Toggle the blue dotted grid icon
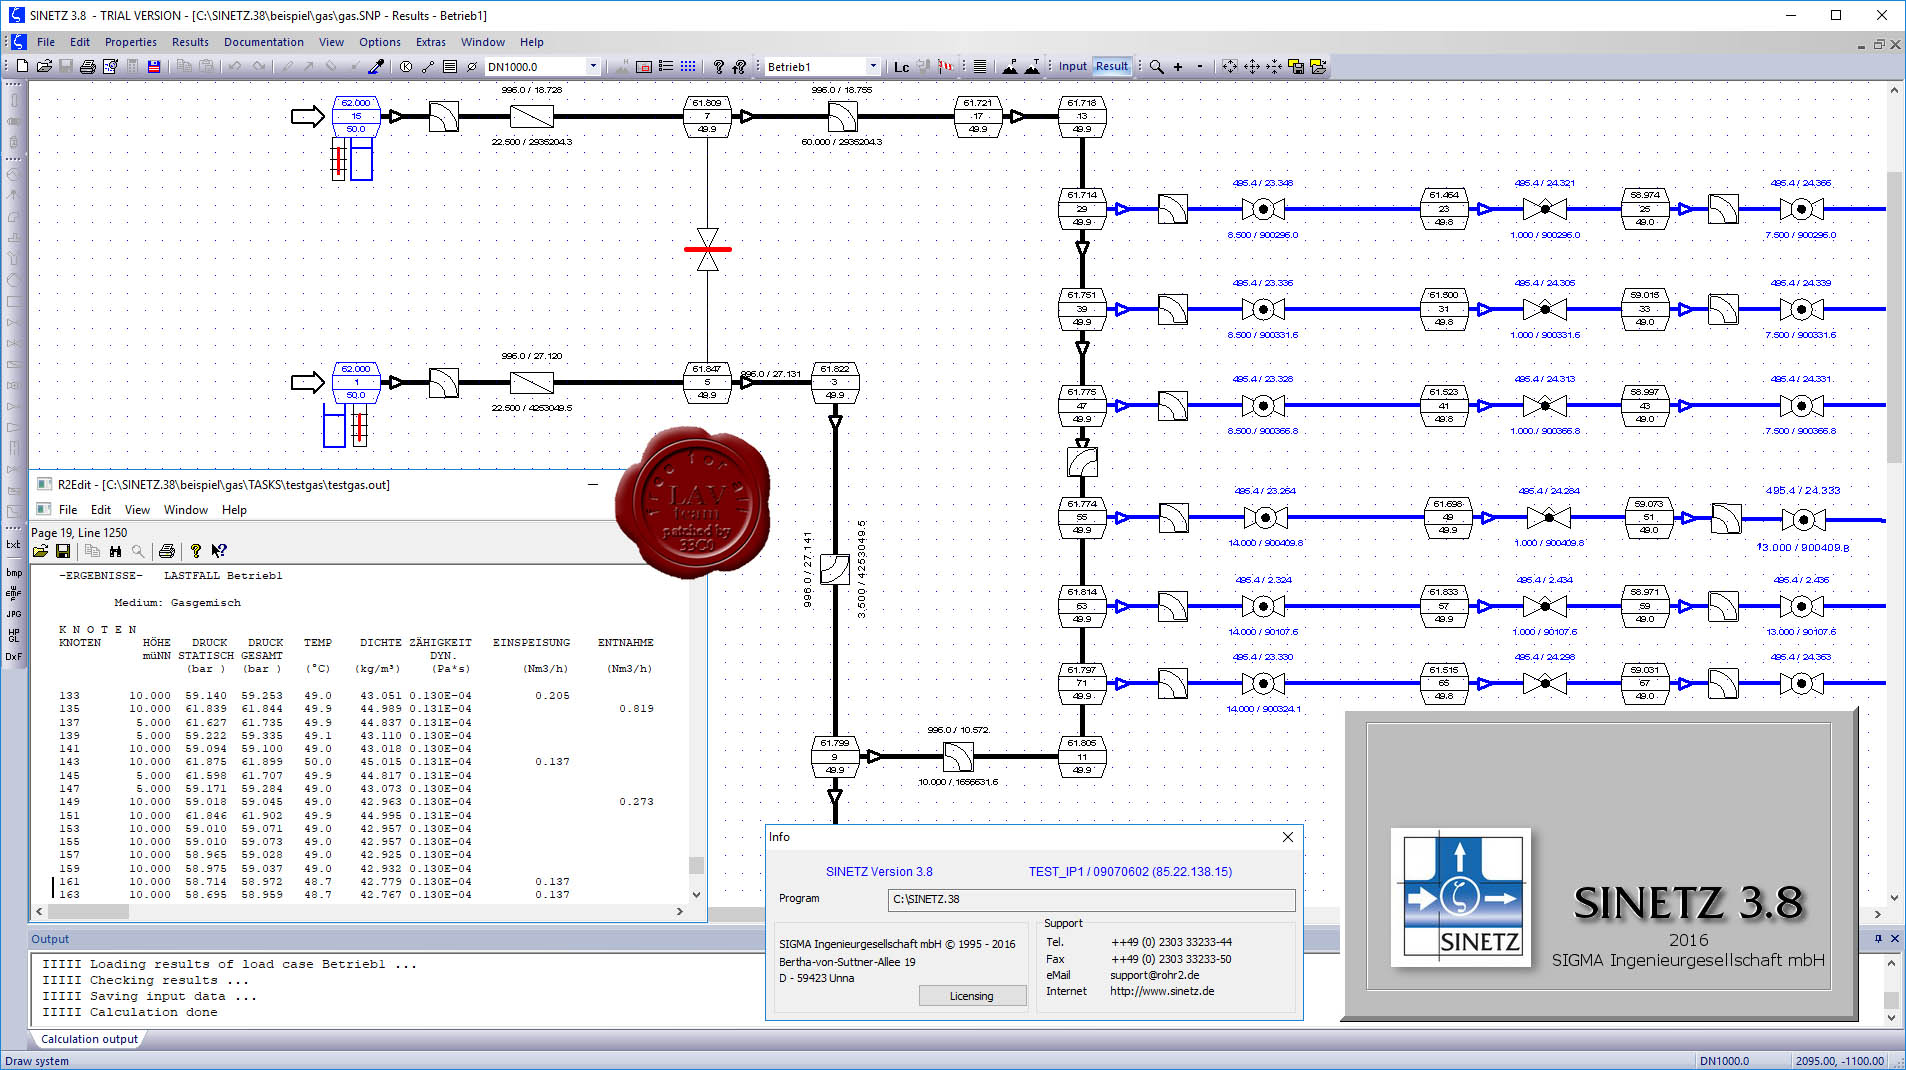Screen dimensions: 1906x1070 pos(688,66)
